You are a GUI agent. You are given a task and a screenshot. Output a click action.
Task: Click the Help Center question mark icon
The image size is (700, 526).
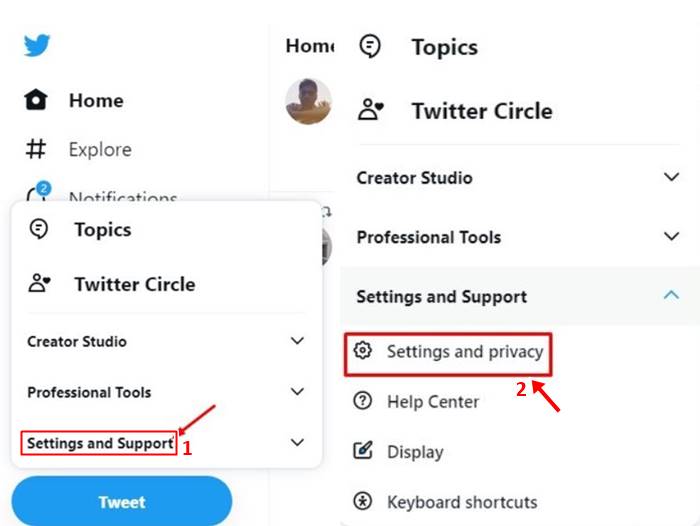coord(364,401)
